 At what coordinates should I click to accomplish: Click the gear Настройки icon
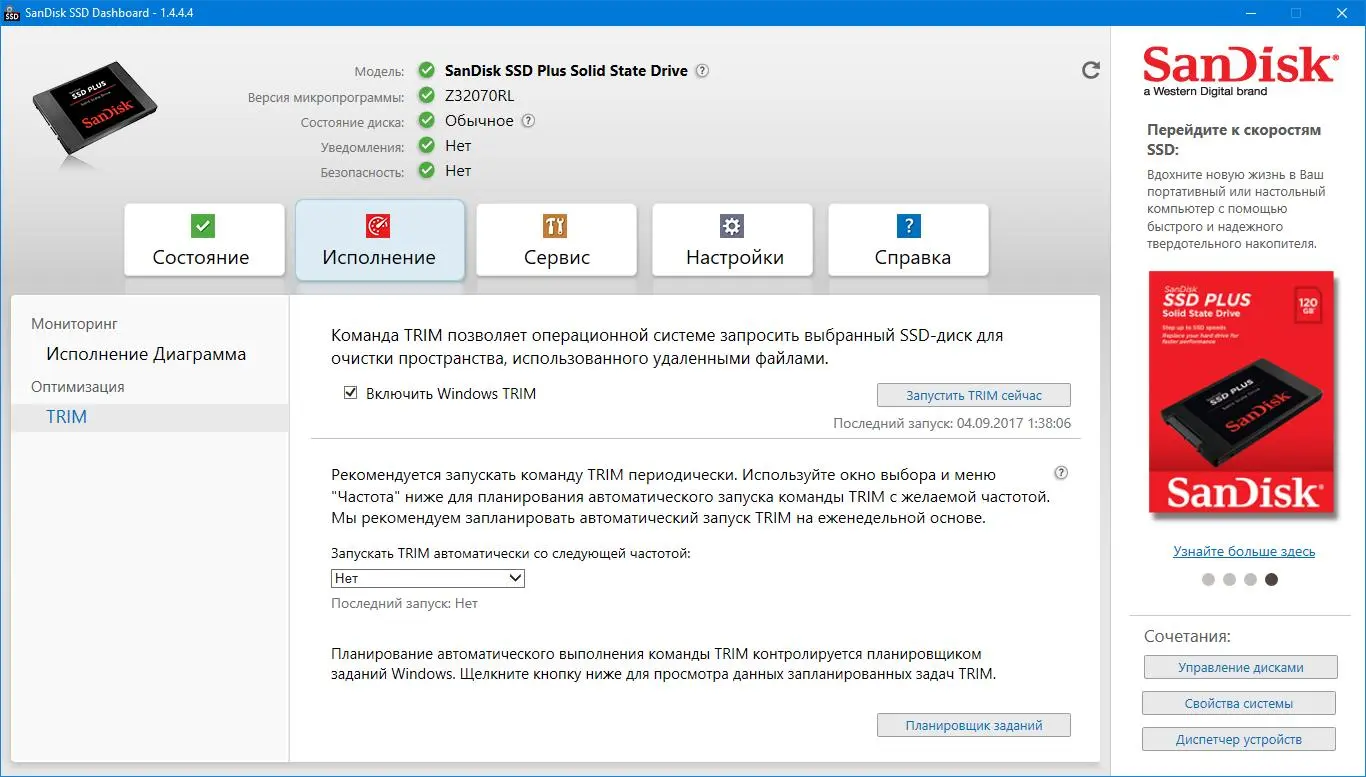coord(732,225)
